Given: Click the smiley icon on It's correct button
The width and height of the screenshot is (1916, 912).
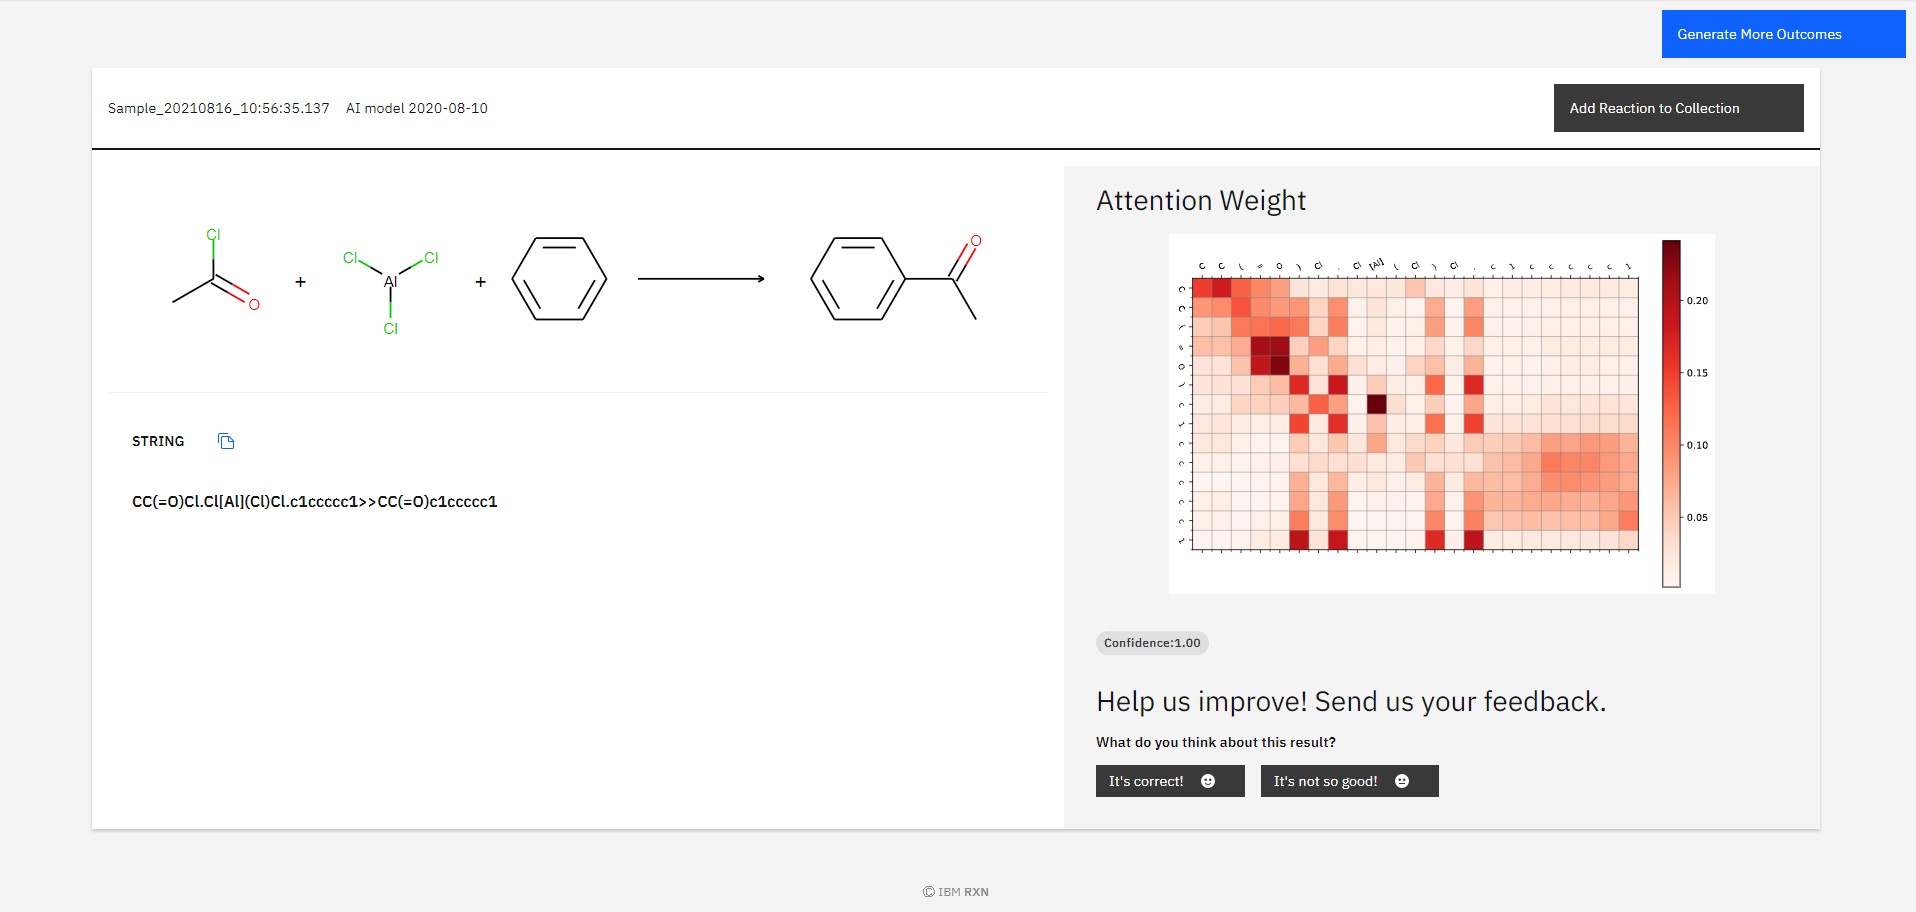Looking at the screenshot, I should (1208, 780).
